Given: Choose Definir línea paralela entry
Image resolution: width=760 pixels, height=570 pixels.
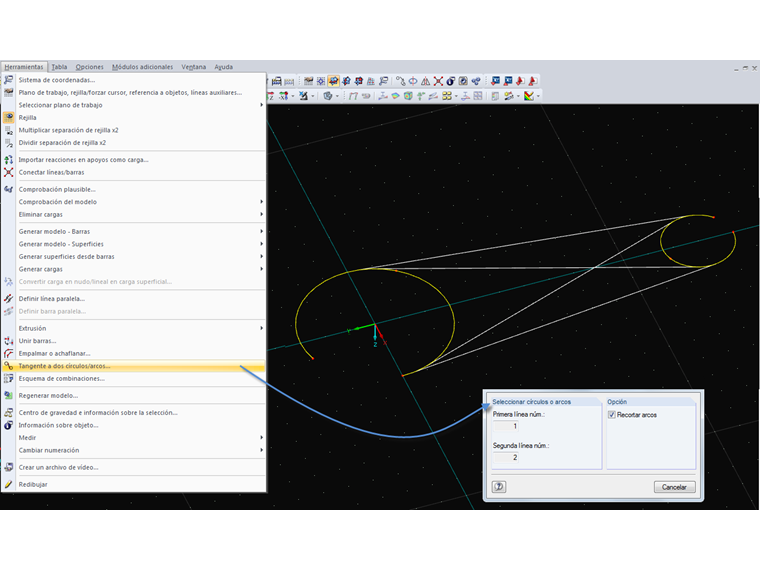Looking at the screenshot, I should [x=133, y=299].
